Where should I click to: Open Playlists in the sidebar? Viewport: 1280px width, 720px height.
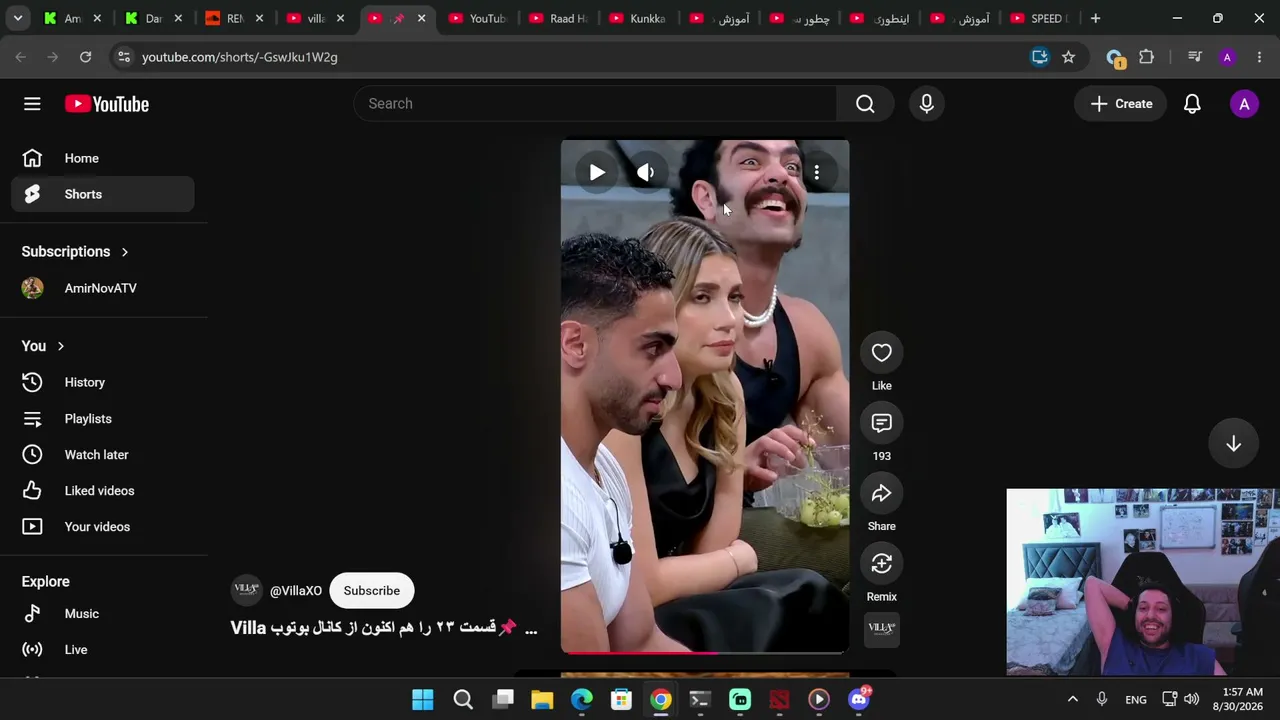coord(102,419)
